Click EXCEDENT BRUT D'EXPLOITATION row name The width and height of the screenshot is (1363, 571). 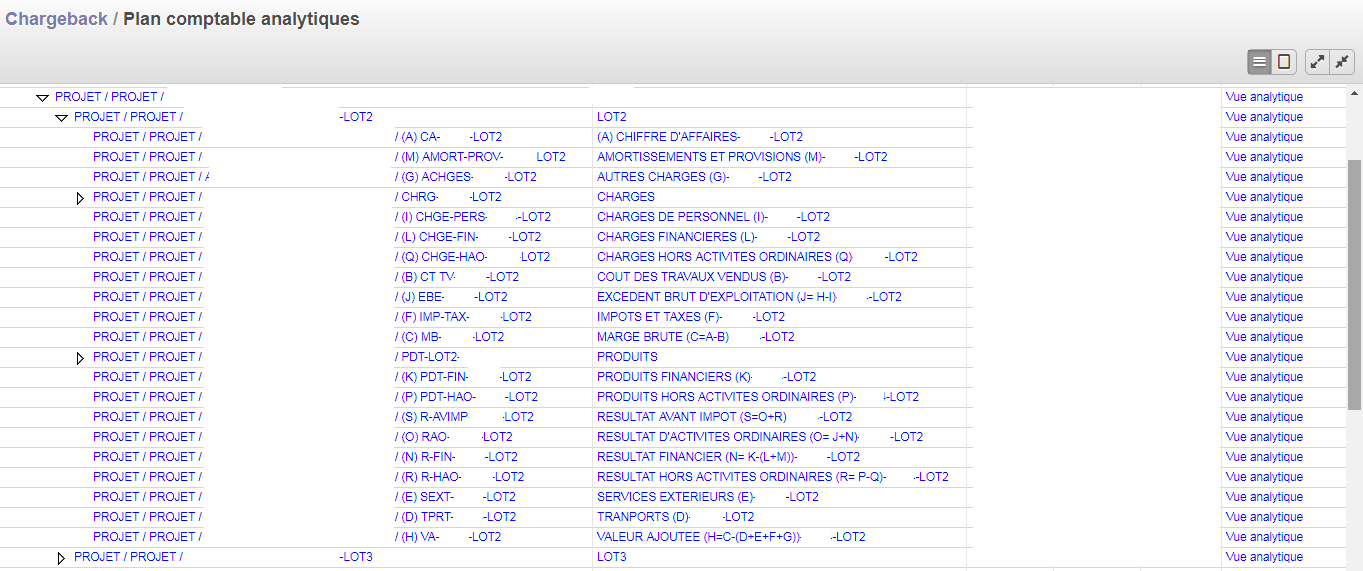pos(716,297)
